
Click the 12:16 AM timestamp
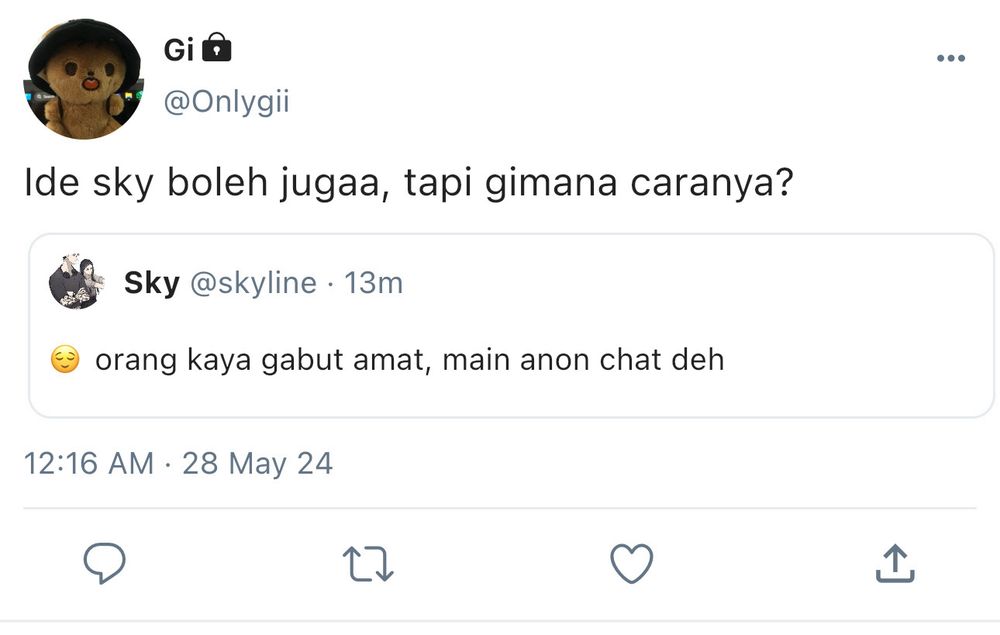pyautogui.click(x=88, y=464)
